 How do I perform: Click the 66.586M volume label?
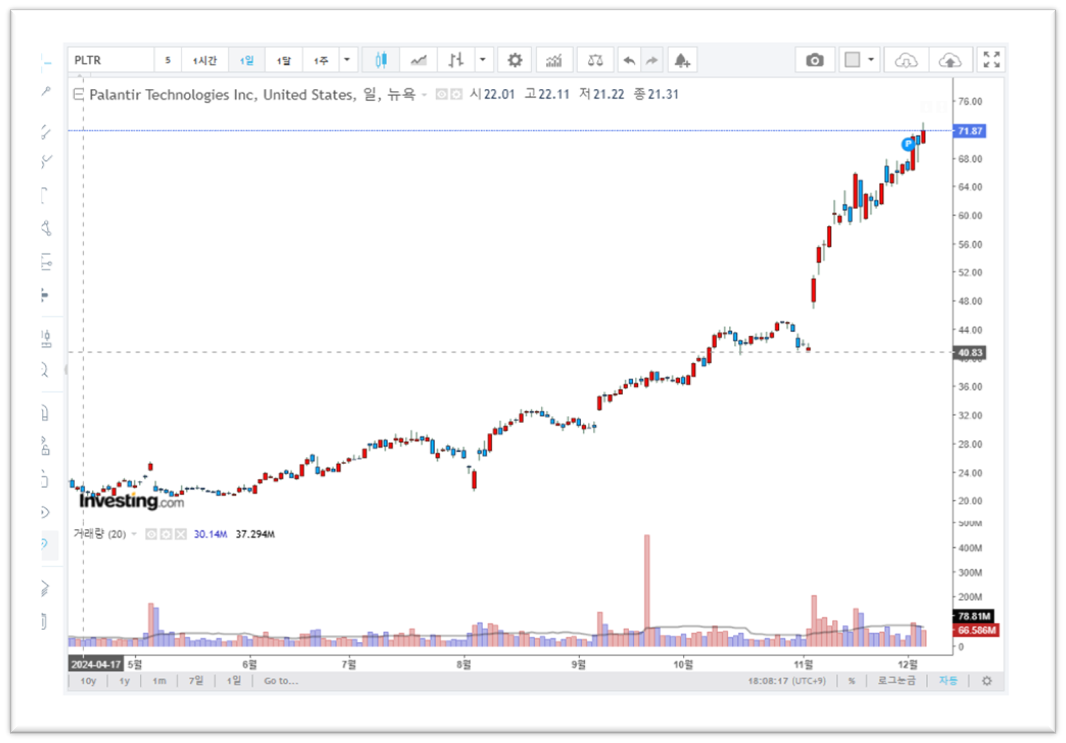(976, 630)
